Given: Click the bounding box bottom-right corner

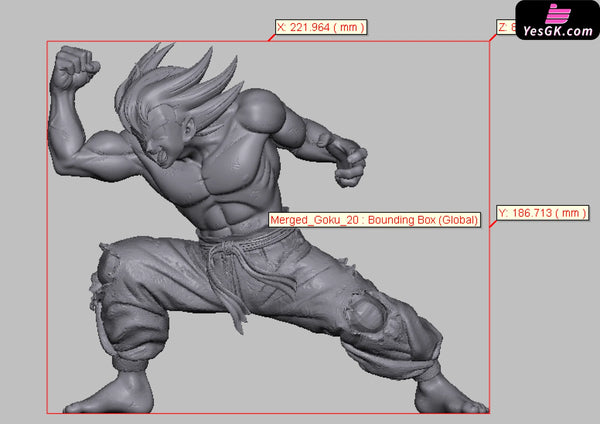Looking at the screenshot, I should (488, 412).
